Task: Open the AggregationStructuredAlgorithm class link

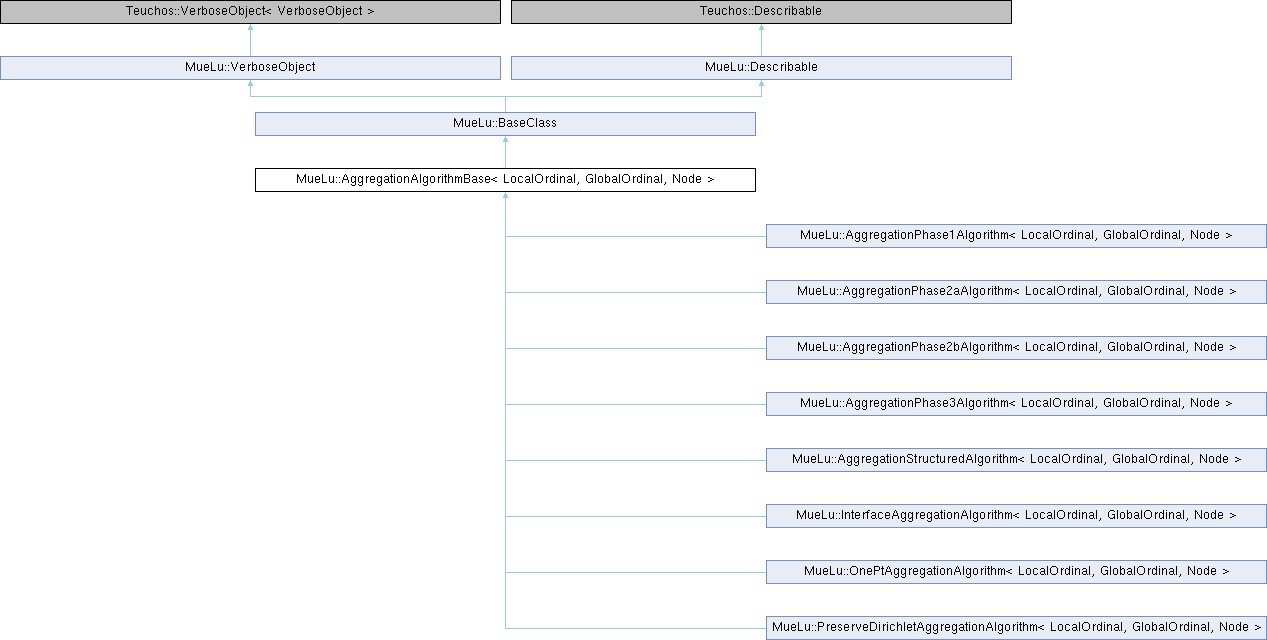Action: [x=1016, y=459]
